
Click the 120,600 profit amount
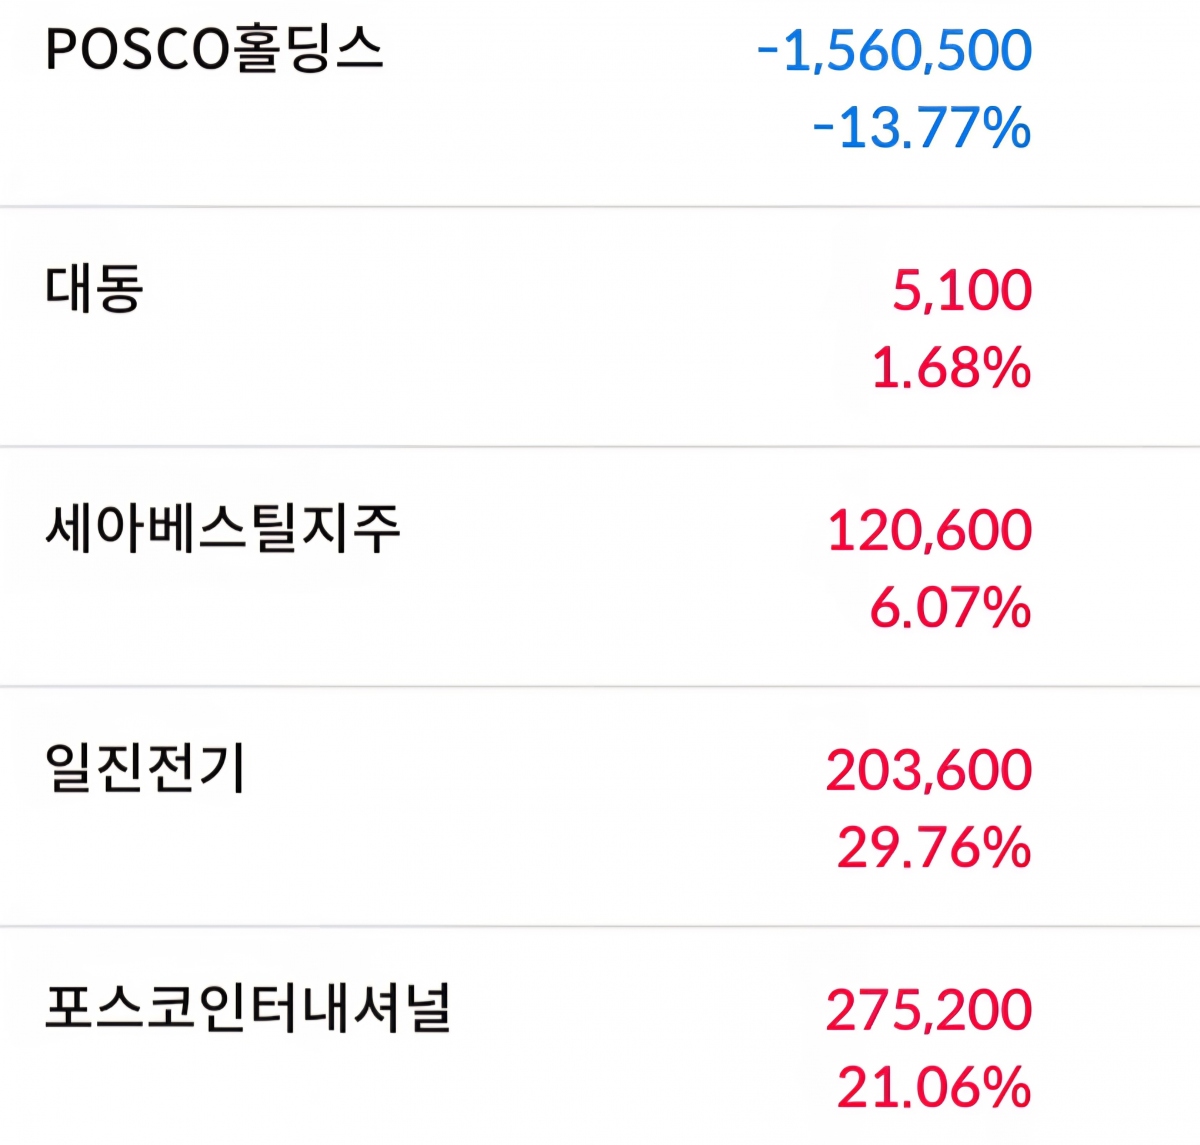click(x=929, y=530)
